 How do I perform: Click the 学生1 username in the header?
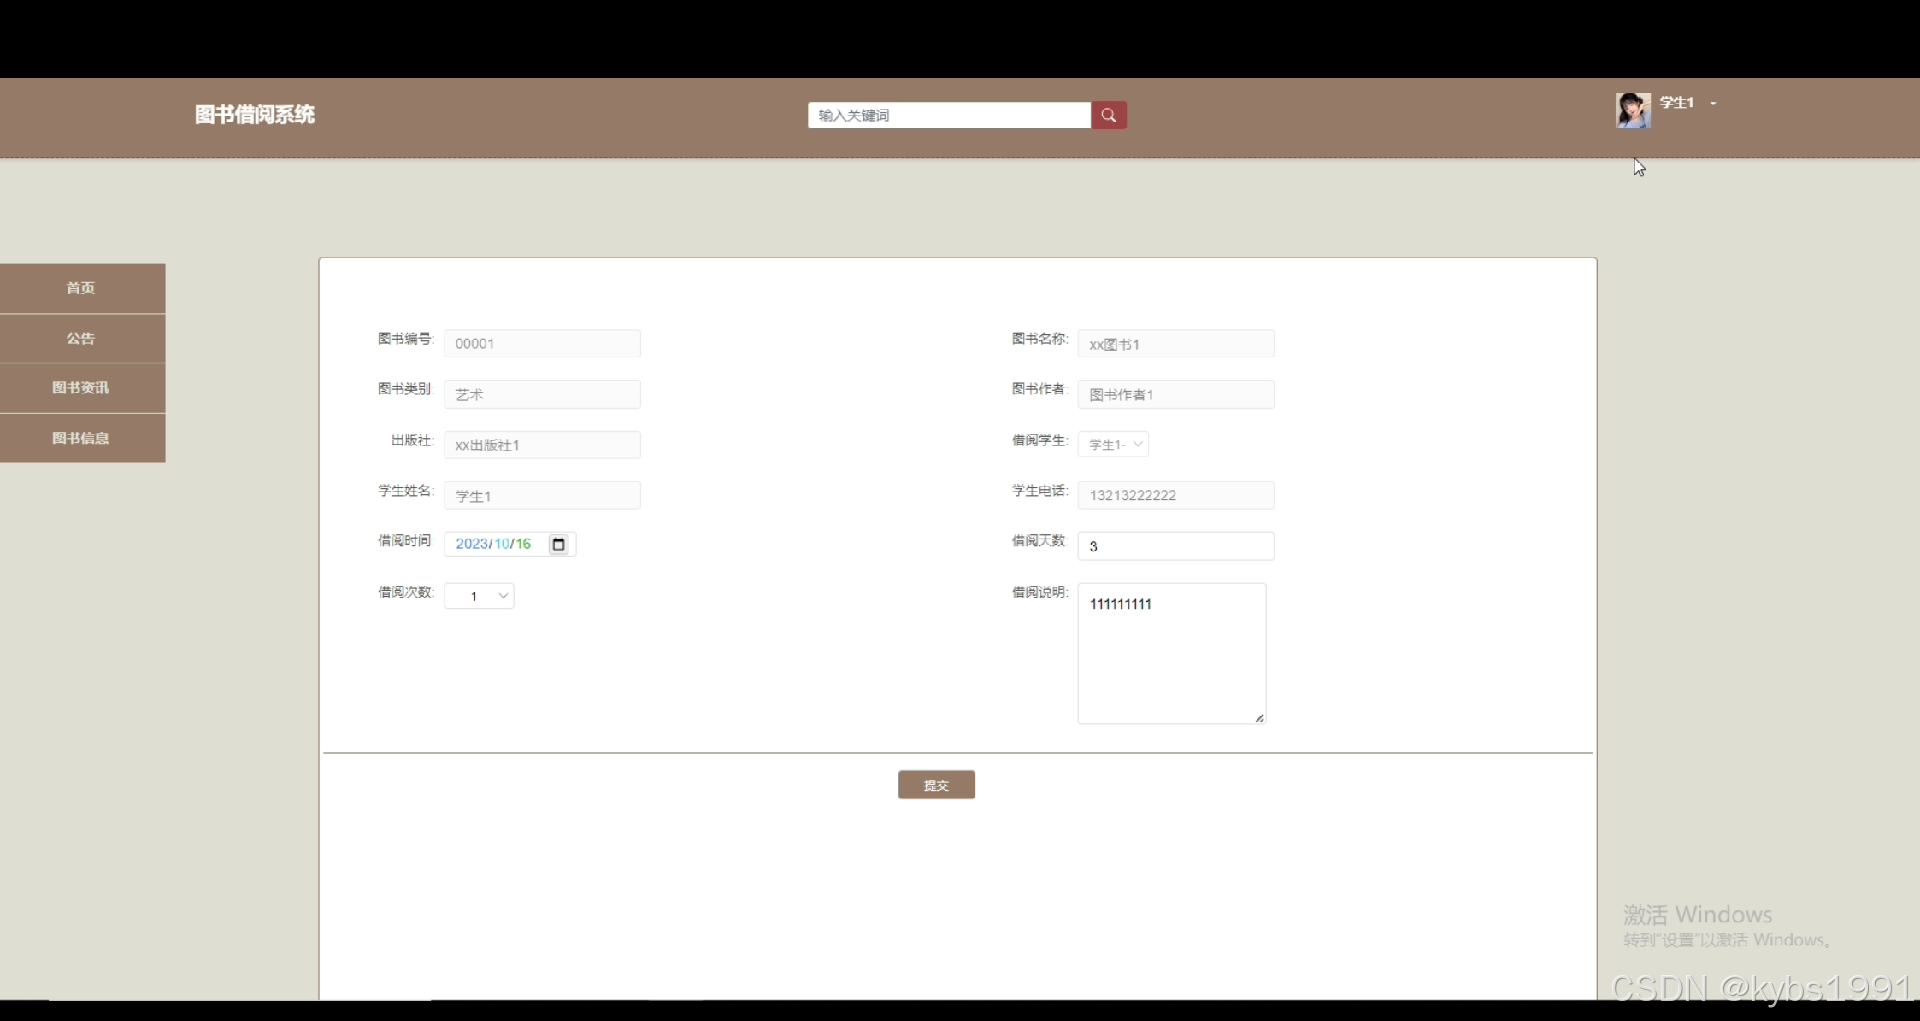(x=1677, y=103)
